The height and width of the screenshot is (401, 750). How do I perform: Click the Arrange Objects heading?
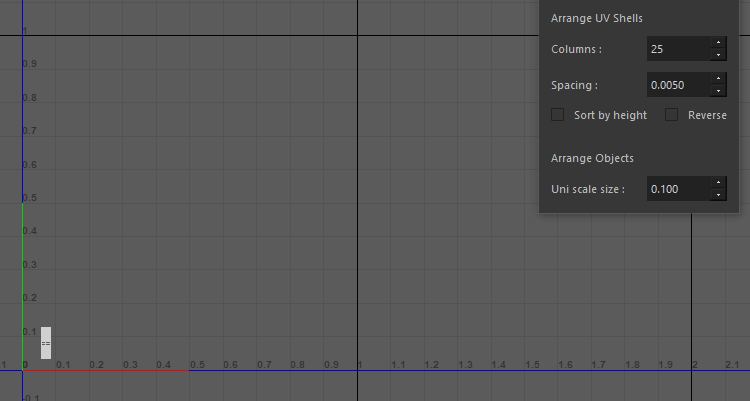(592, 158)
